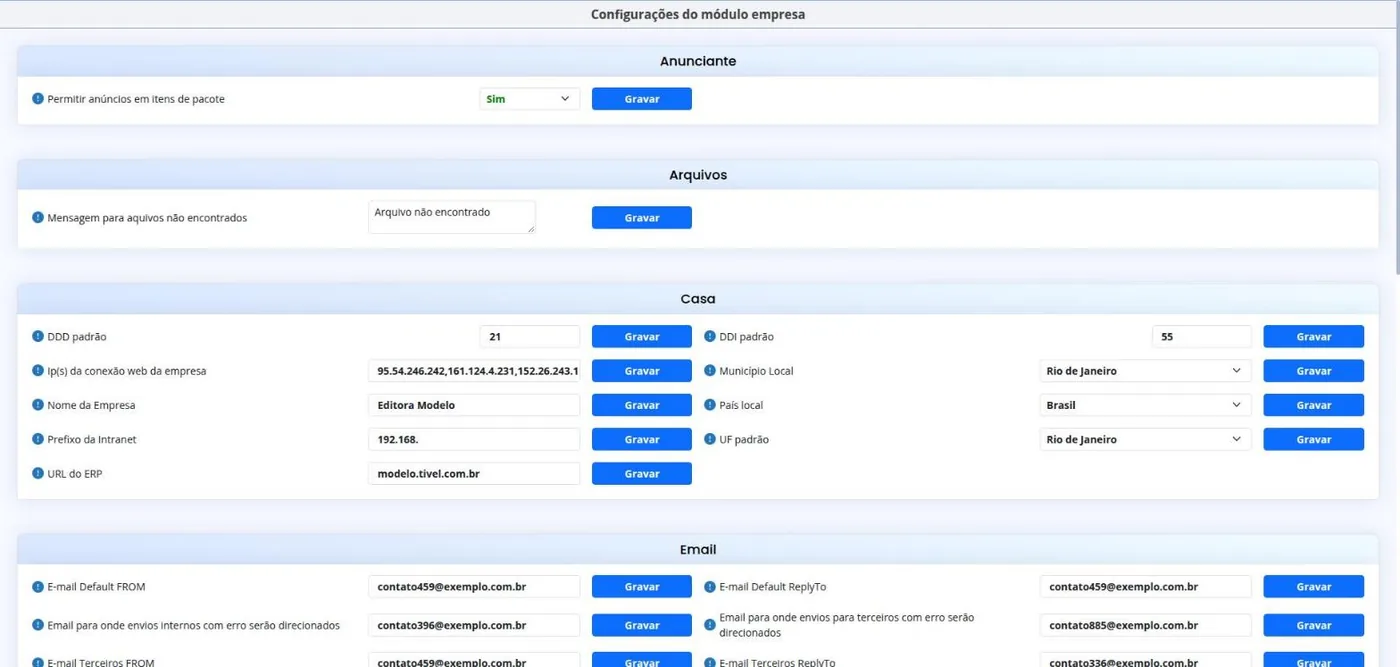Click Gravar for UF padrão
This screenshot has width=1400, height=667.
pos(1314,439)
